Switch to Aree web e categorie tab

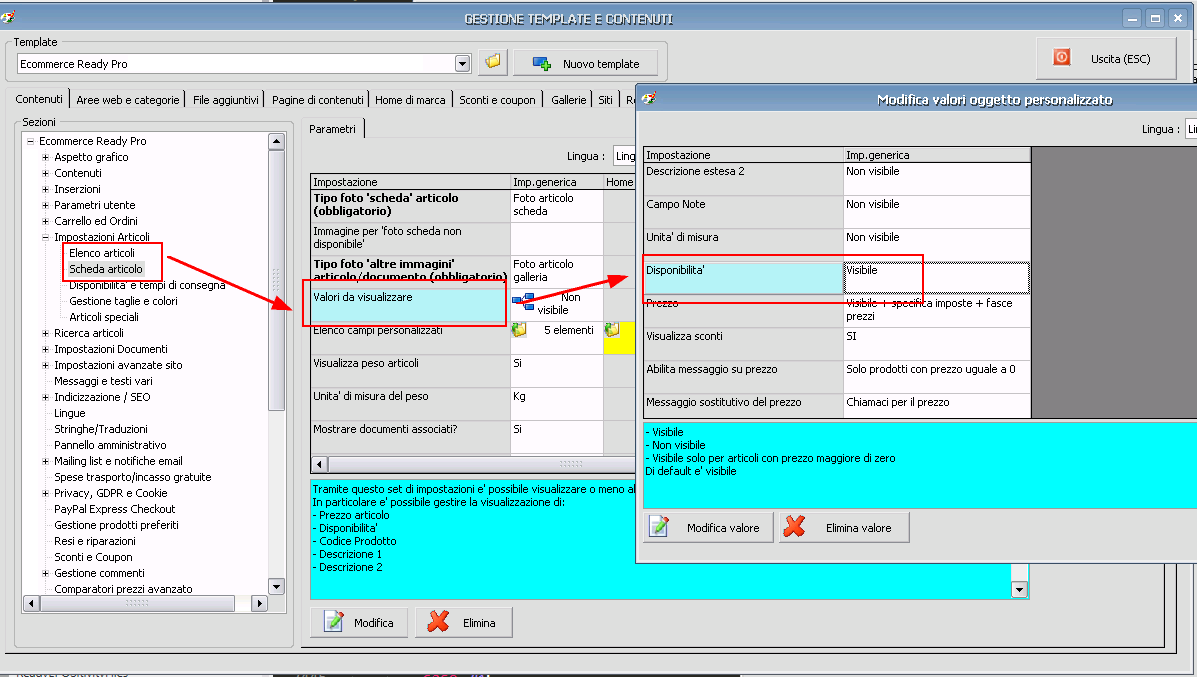point(127,100)
